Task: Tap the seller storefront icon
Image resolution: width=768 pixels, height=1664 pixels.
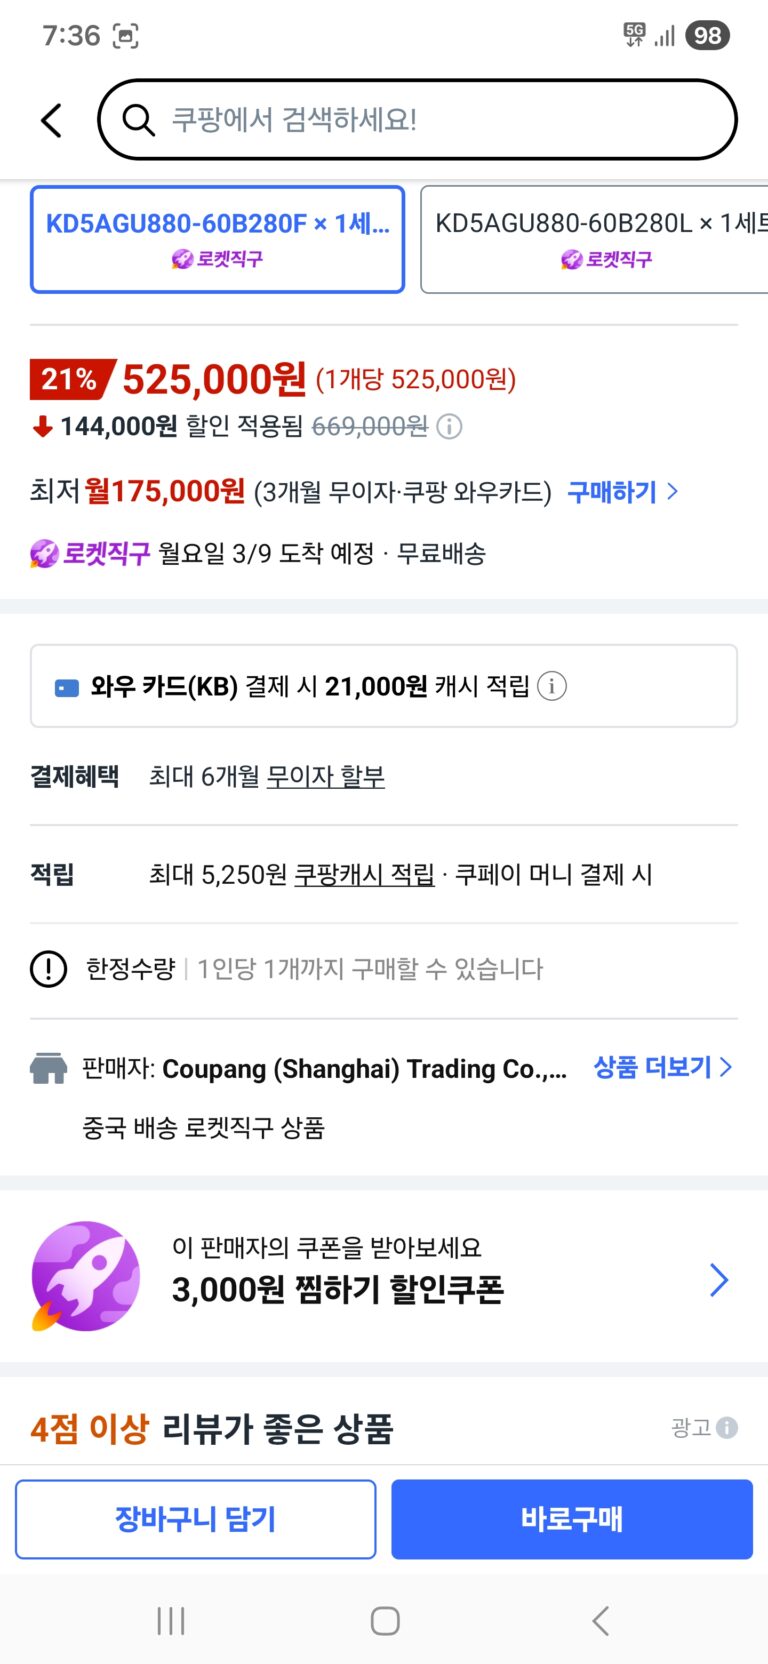Action: (48, 1068)
